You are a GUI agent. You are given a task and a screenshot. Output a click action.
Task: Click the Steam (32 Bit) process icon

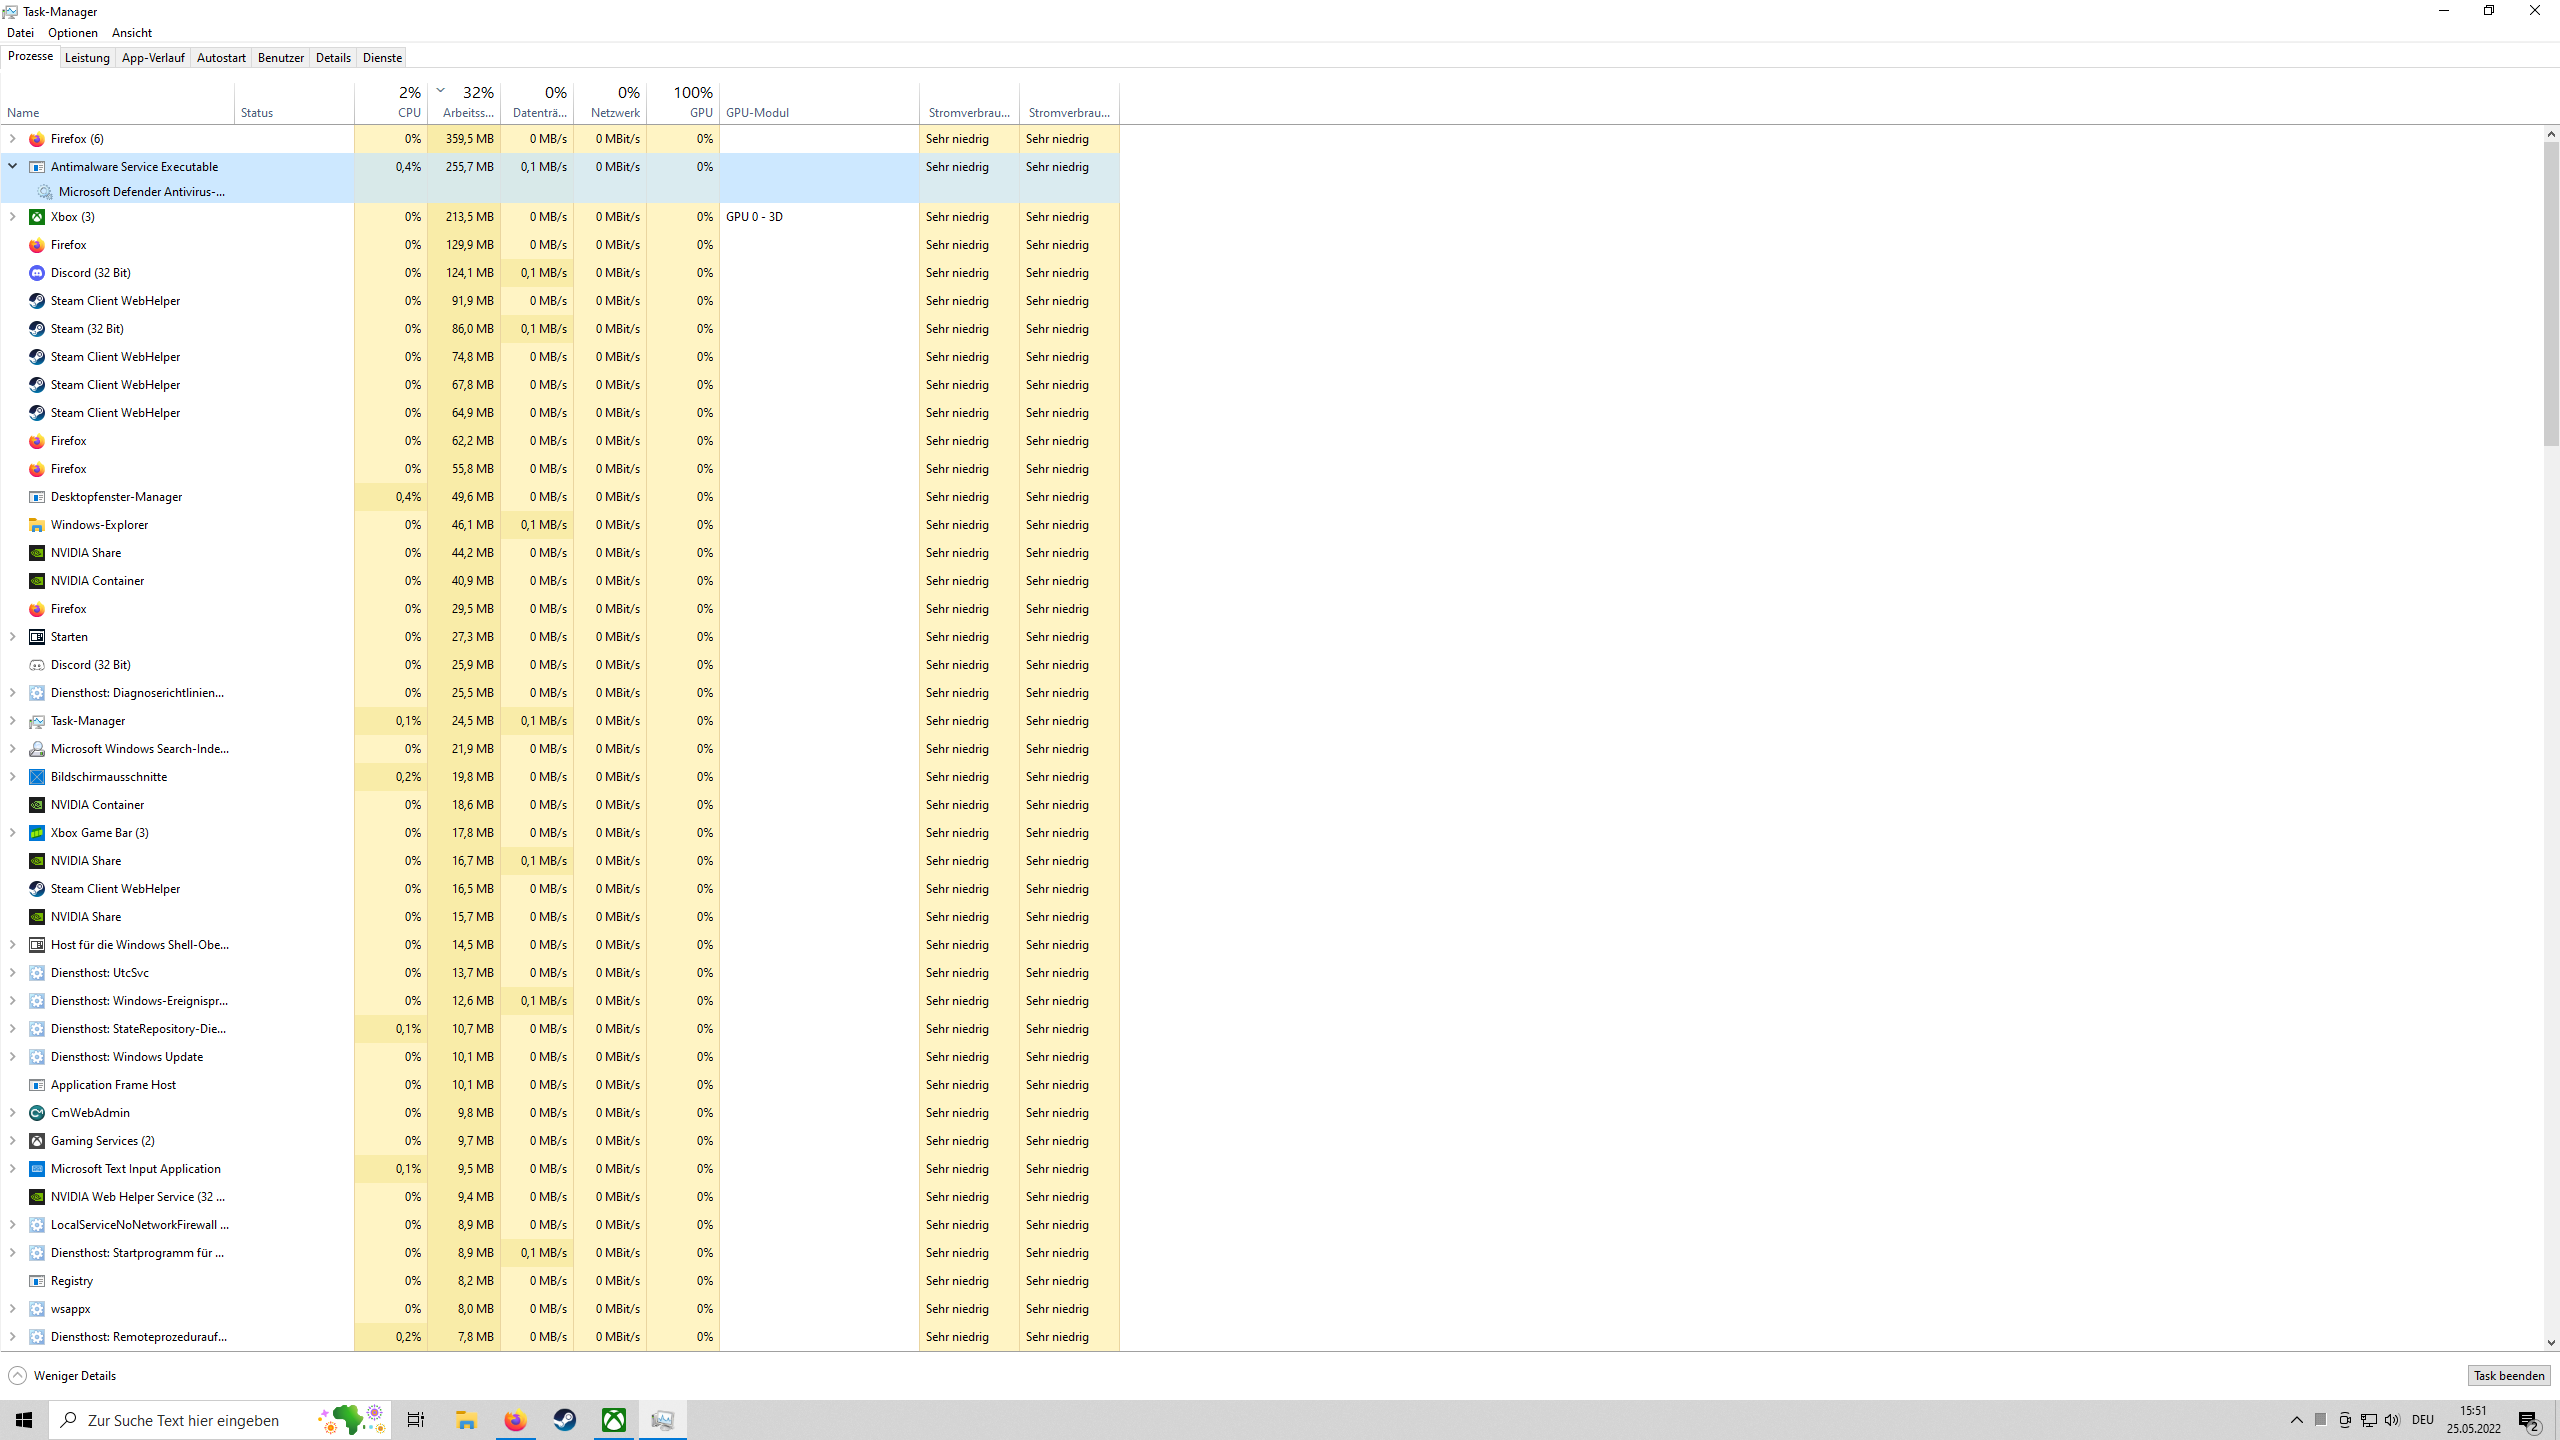[x=37, y=329]
